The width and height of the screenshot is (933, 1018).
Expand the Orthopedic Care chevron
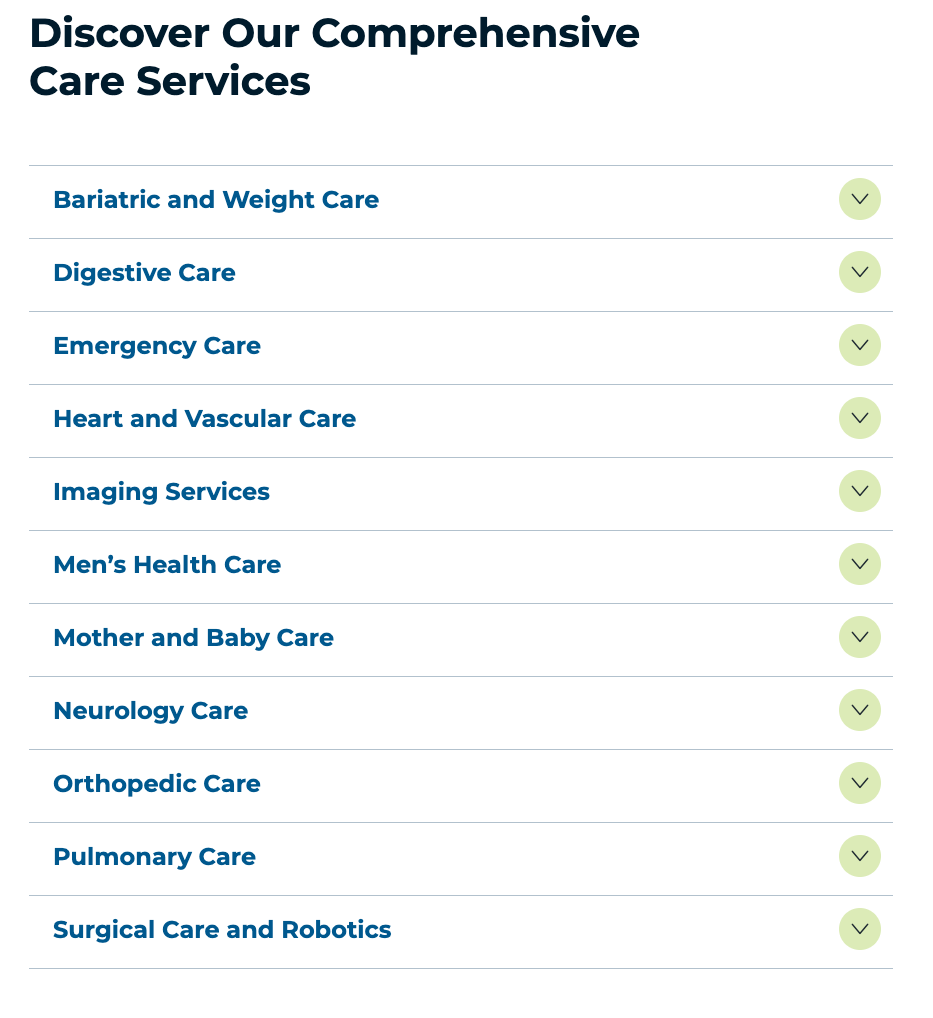tap(859, 783)
